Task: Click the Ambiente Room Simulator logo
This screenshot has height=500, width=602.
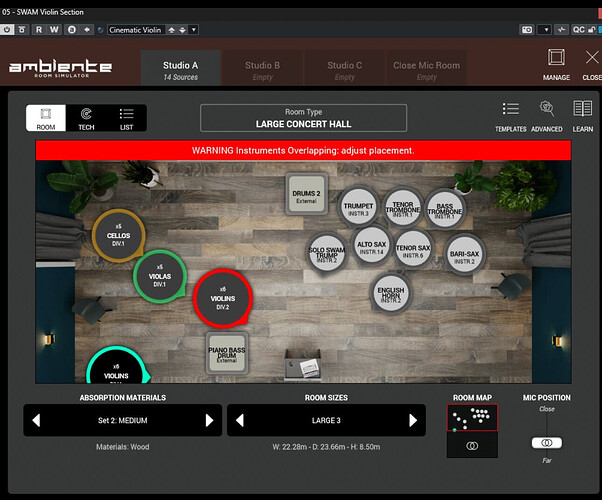Action: pyautogui.click(x=60, y=68)
